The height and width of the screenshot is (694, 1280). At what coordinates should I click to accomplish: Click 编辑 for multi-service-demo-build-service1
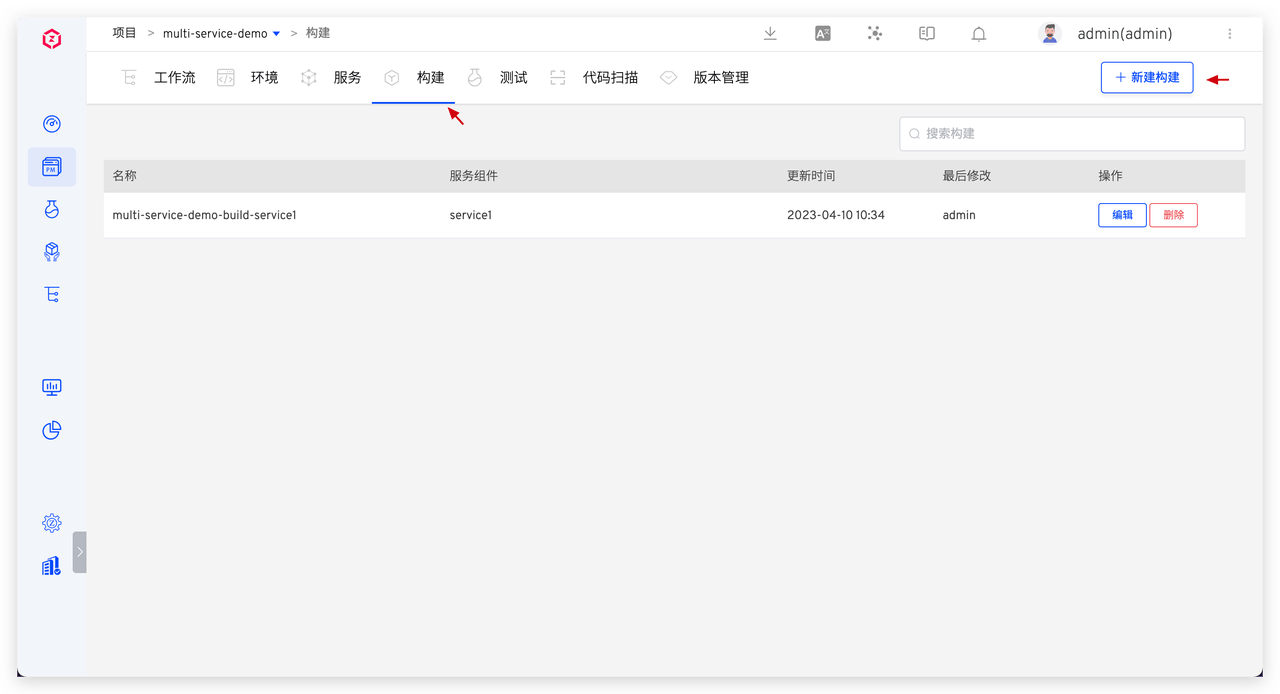click(x=1122, y=215)
